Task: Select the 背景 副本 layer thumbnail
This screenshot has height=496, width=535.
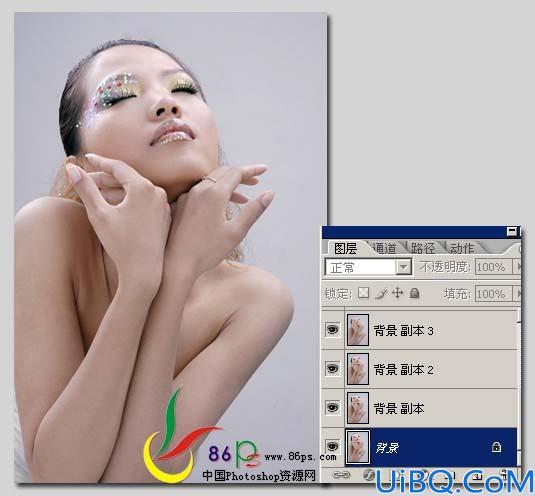Action: [358, 408]
